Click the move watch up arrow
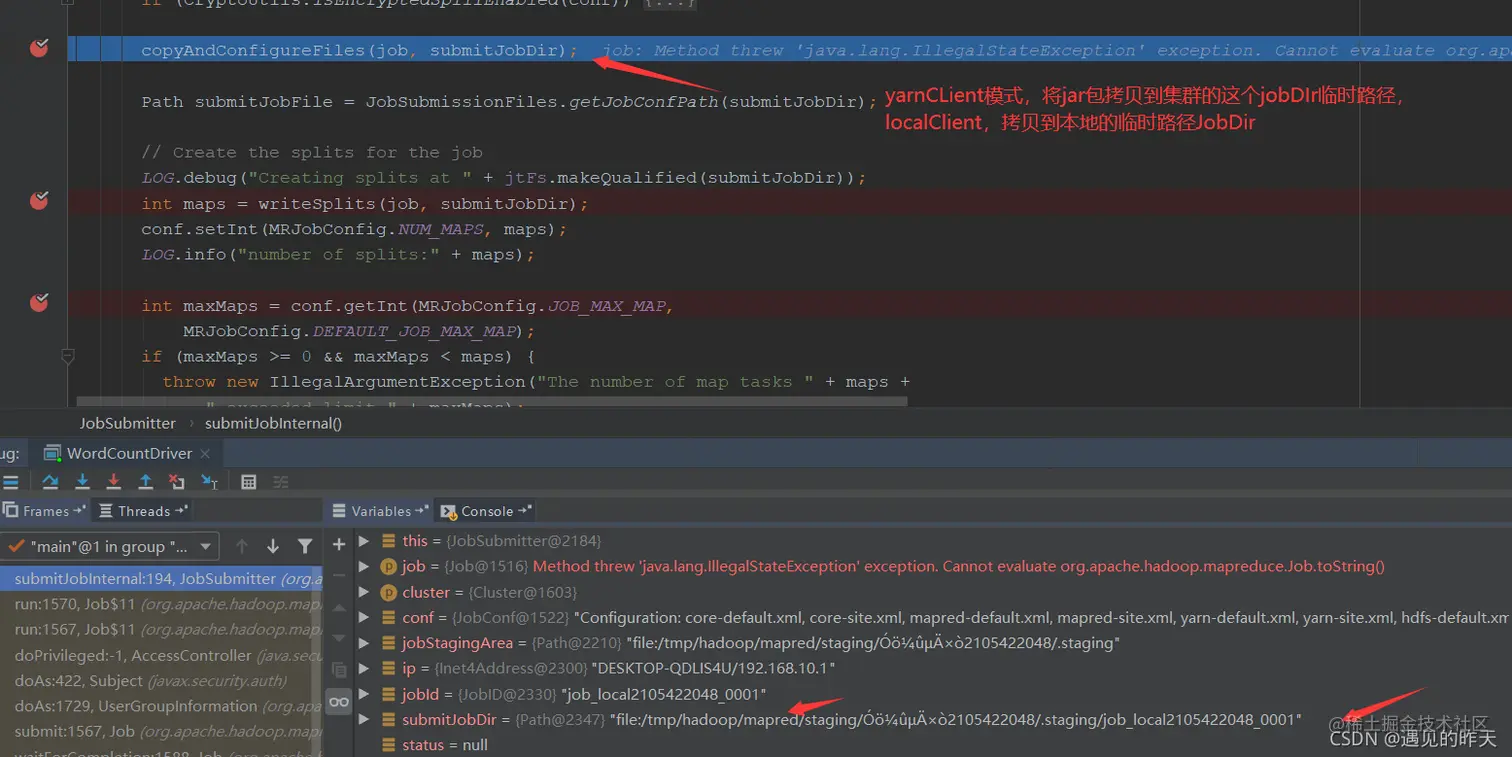The width and height of the screenshot is (1512, 757). 339,607
